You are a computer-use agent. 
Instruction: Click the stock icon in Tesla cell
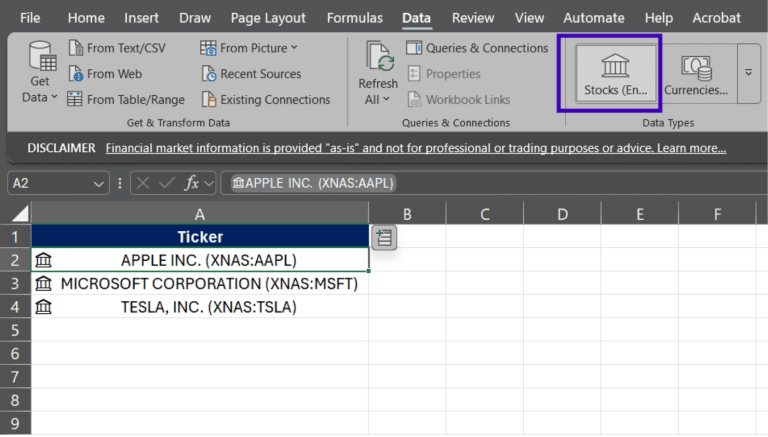click(x=44, y=307)
